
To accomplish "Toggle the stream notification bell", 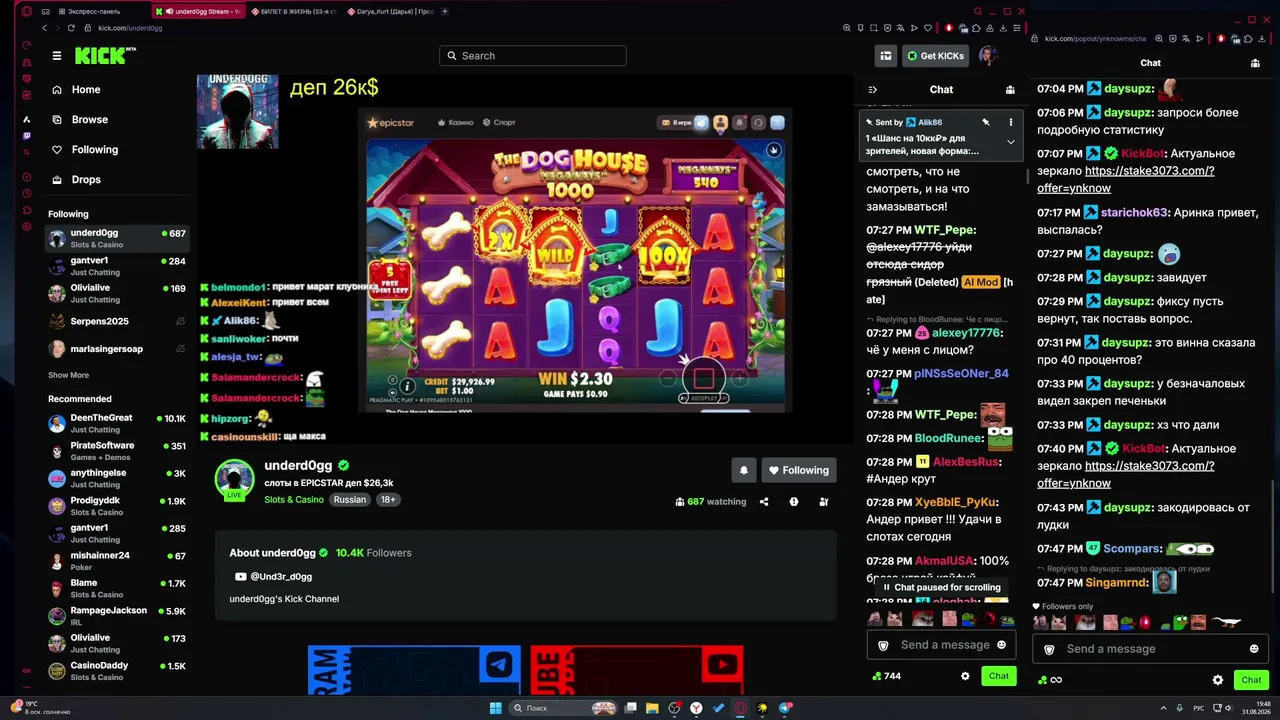I will (743, 470).
